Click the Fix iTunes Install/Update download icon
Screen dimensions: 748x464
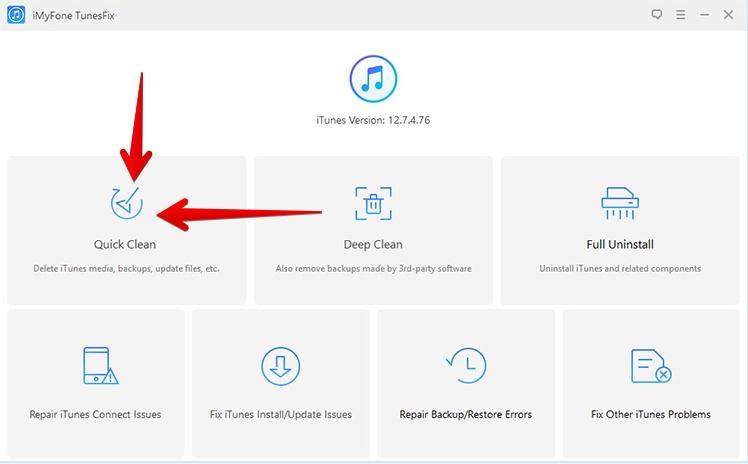(280, 366)
